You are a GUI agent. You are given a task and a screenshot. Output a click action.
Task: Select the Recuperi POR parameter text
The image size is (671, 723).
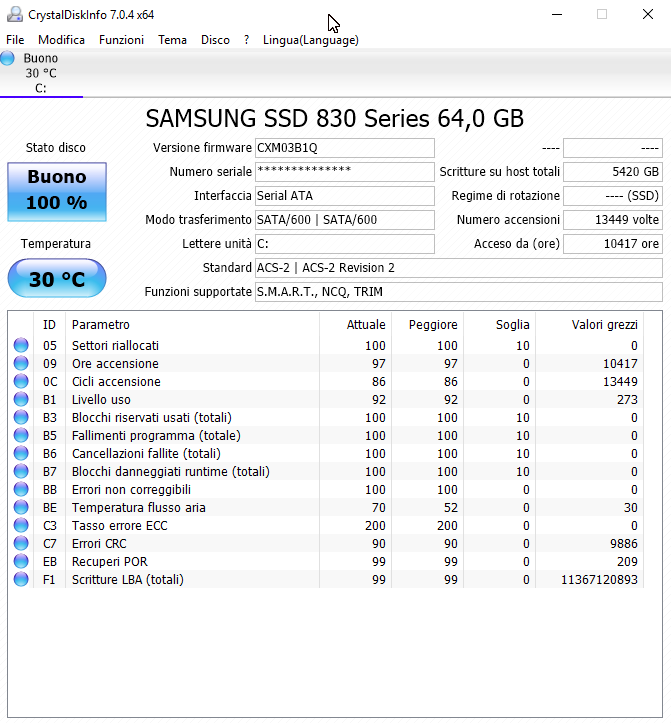(110, 562)
